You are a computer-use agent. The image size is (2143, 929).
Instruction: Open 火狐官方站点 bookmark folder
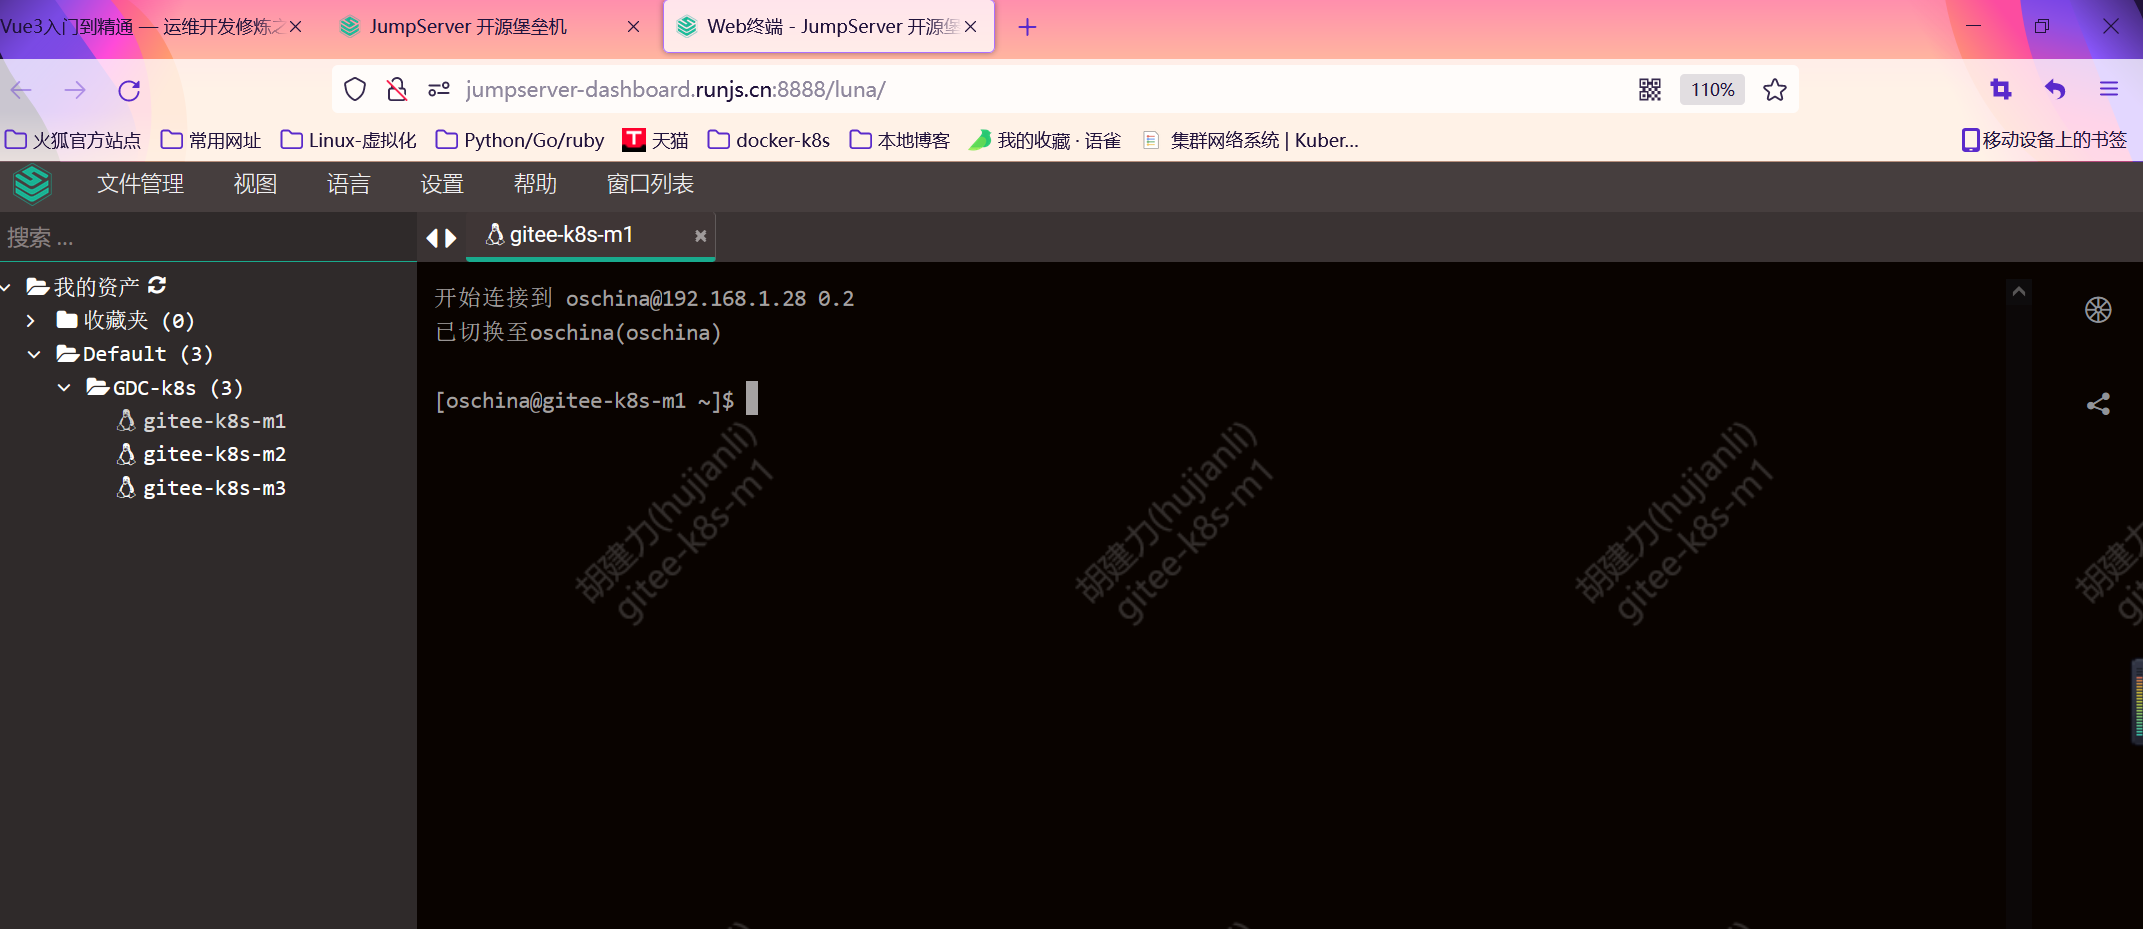coord(73,140)
